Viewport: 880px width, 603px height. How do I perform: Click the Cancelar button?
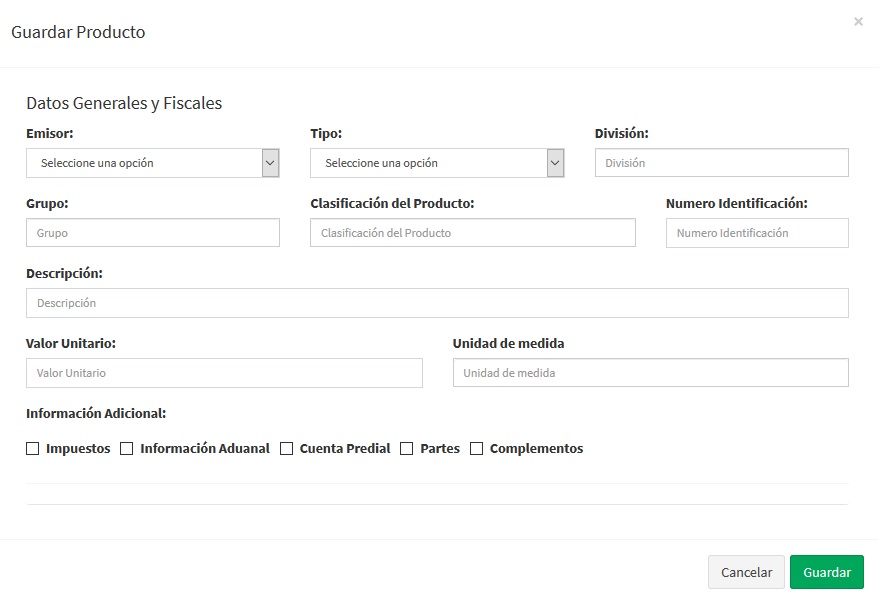coord(746,572)
